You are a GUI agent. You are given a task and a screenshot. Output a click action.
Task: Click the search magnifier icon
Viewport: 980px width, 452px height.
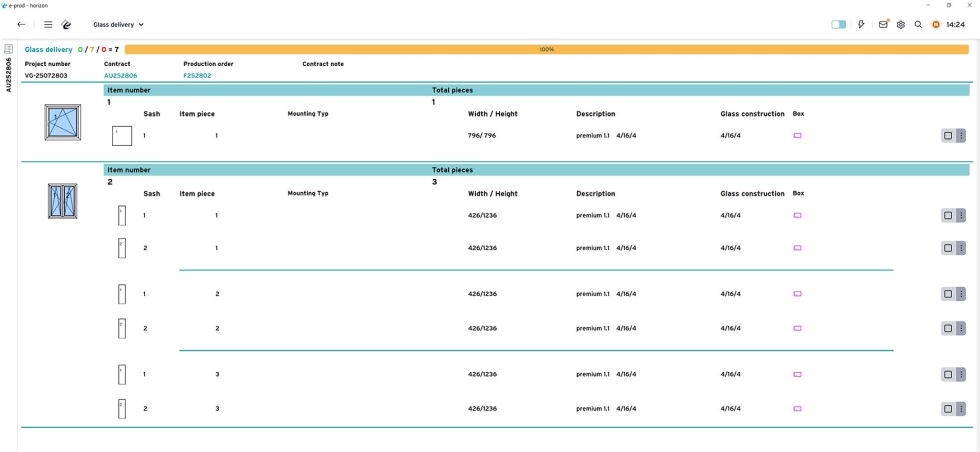pyautogui.click(x=919, y=25)
